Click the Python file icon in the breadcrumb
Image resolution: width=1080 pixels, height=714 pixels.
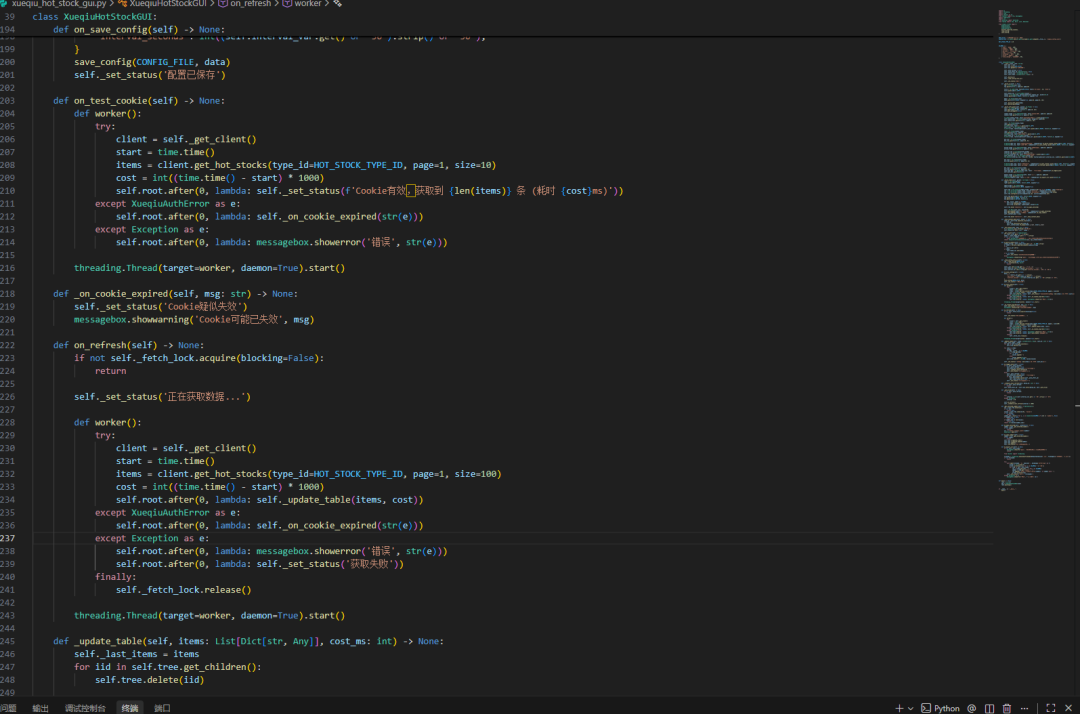point(4,4)
